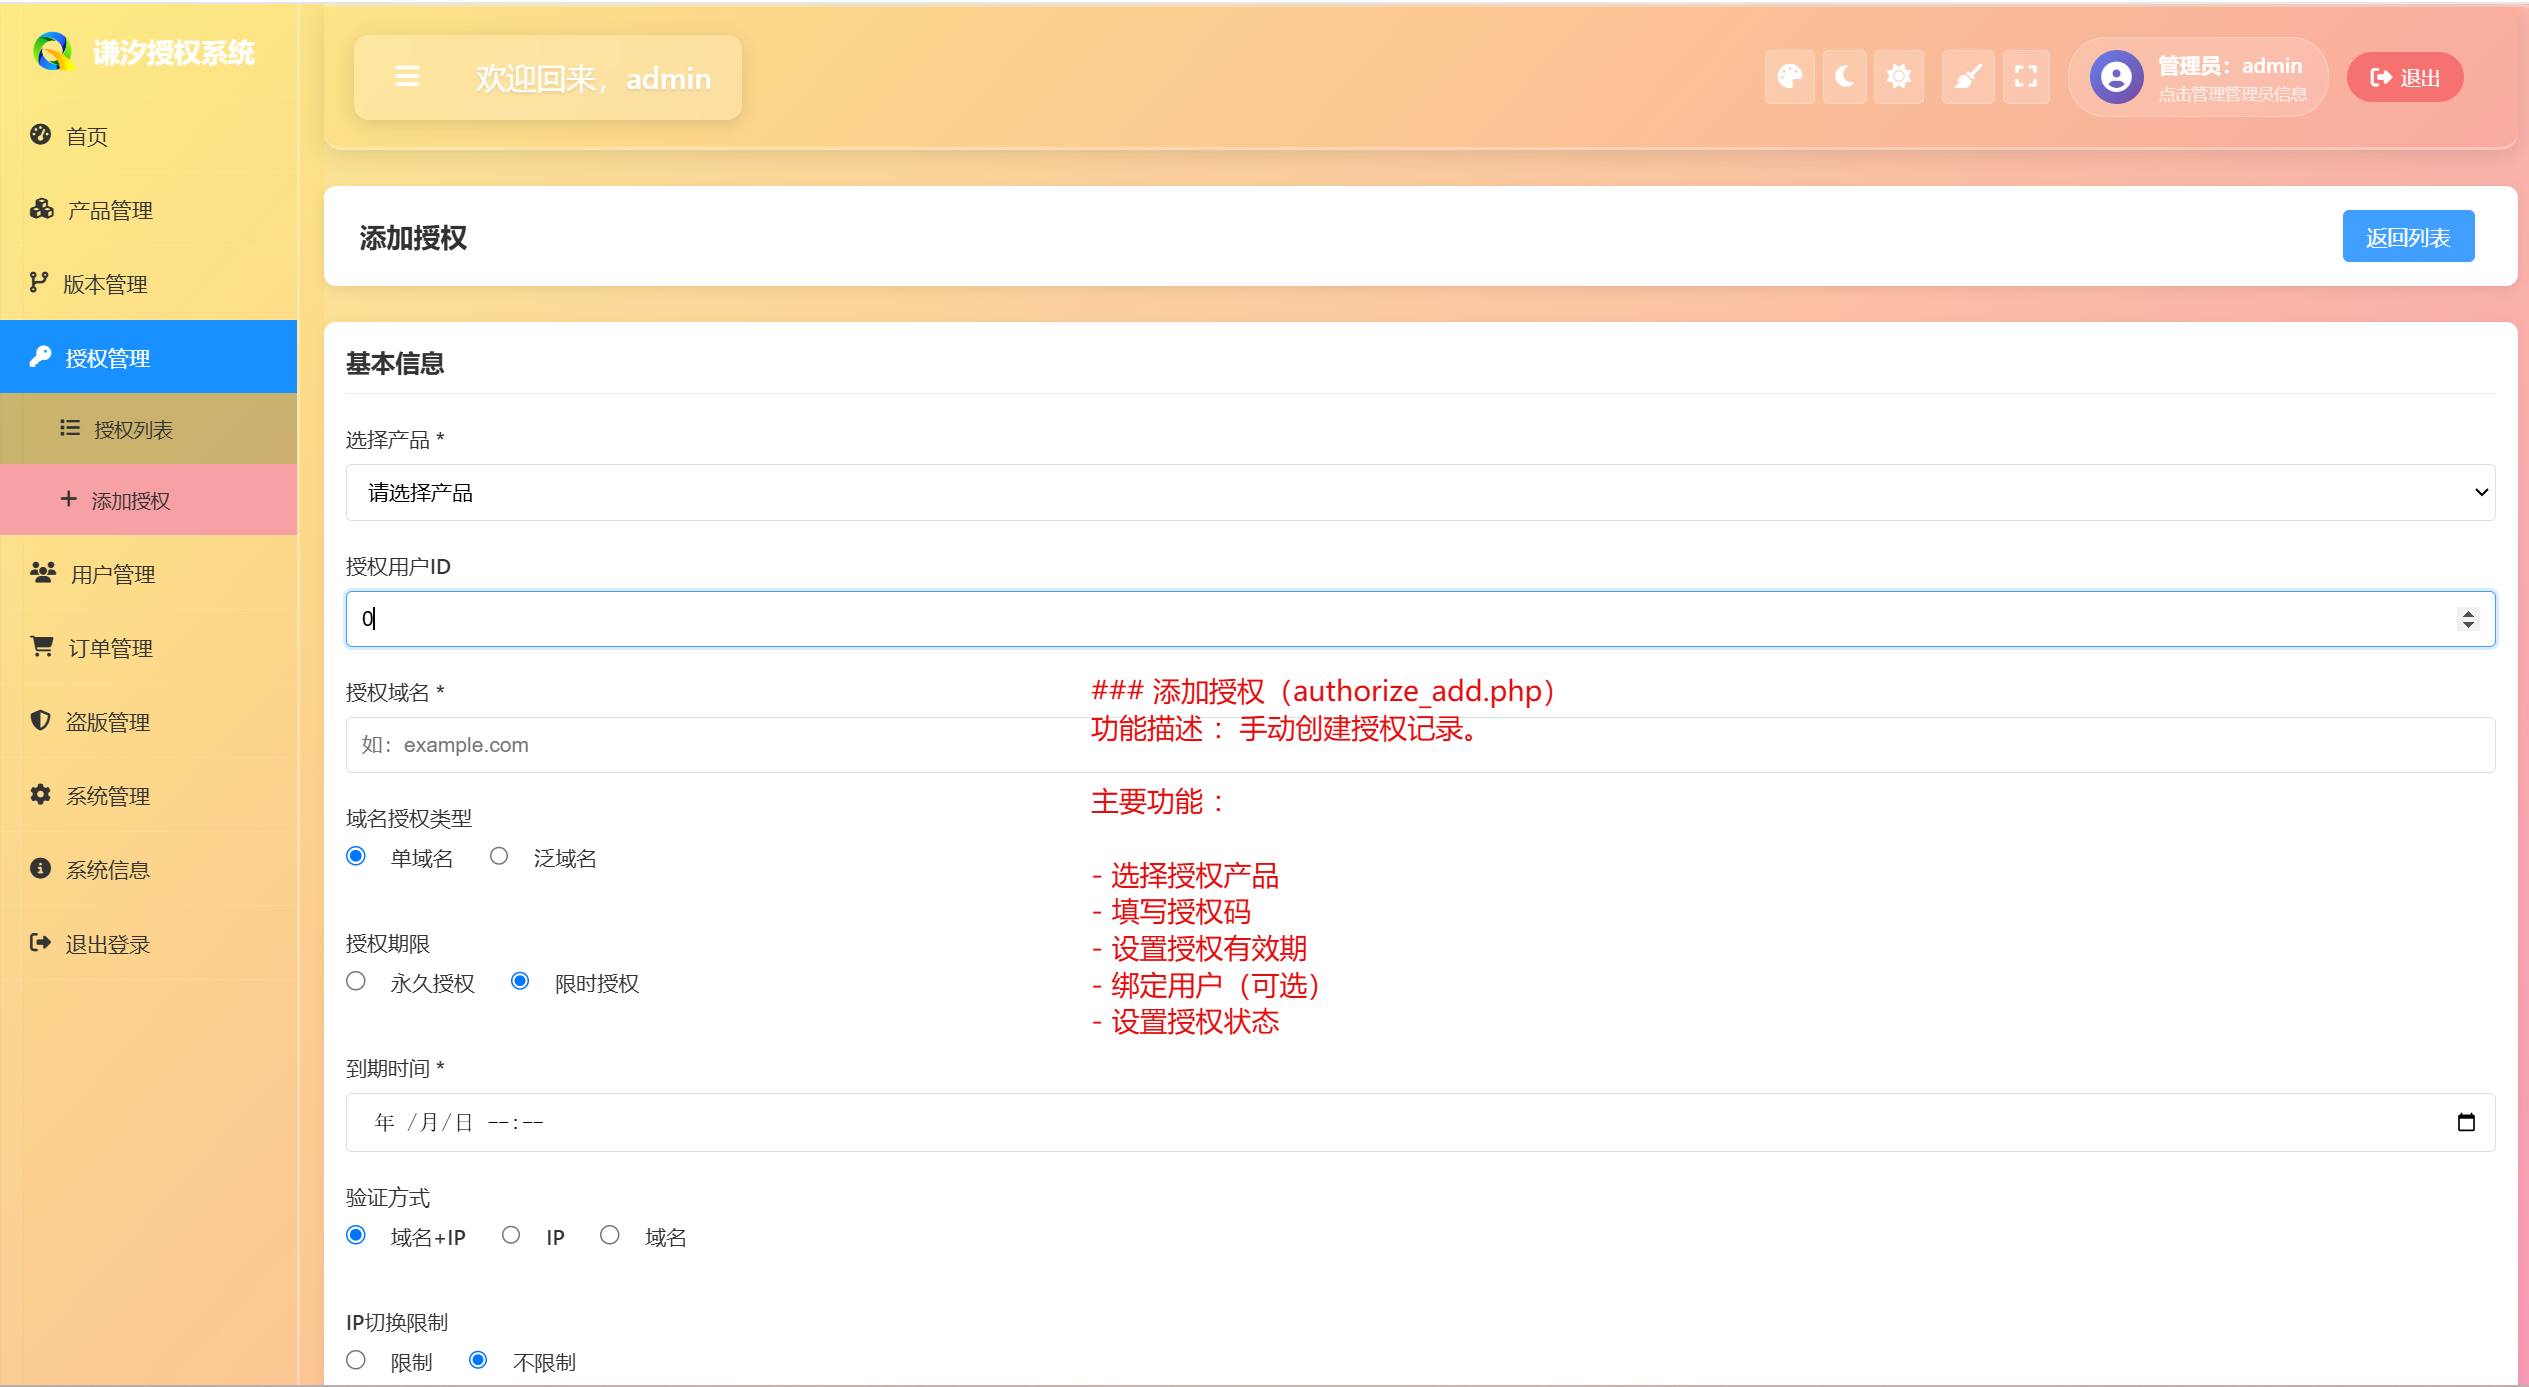Click 点击管理管理员信息 link
Viewport: 2529px width, 1387px height.
tap(2232, 94)
